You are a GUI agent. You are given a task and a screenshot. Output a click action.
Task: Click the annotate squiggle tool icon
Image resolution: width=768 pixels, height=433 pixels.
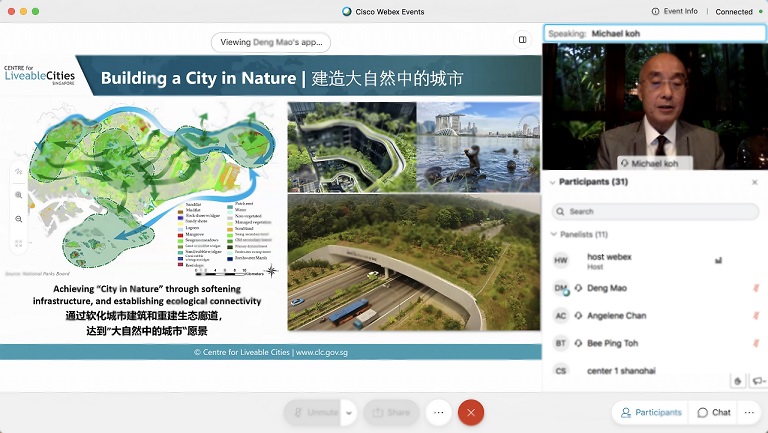(18, 171)
